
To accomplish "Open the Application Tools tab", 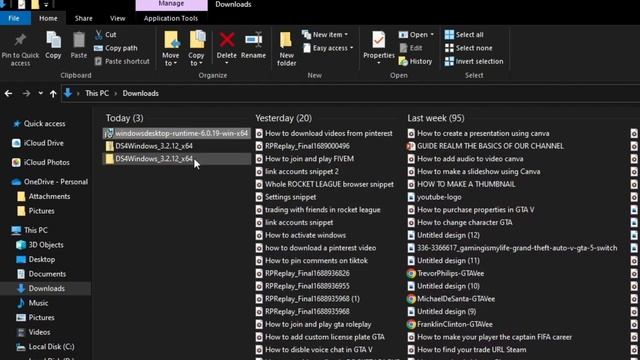I will click(x=171, y=18).
